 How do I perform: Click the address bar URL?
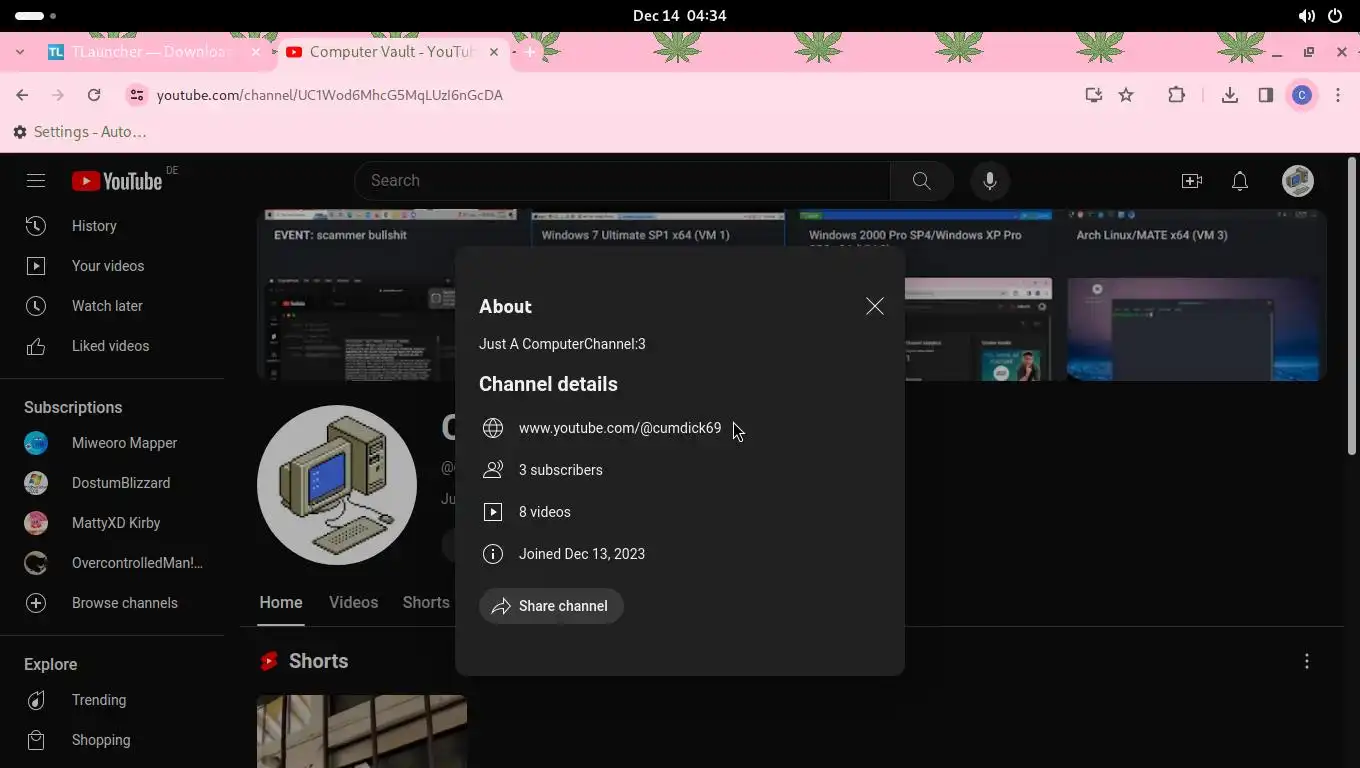[330, 95]
